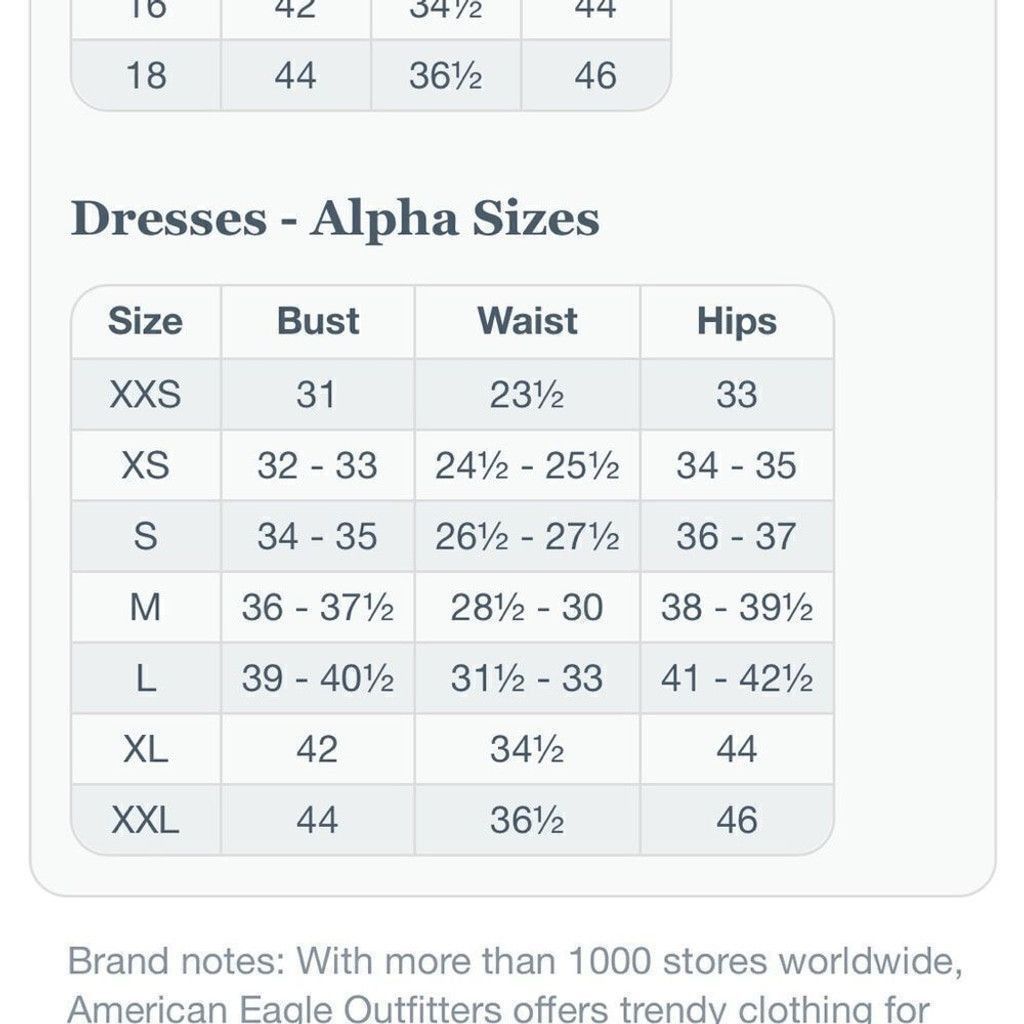Viewport: 1024px width, 1024px height.
Task: Click the XL hips value 44
Action: [737, 749]
